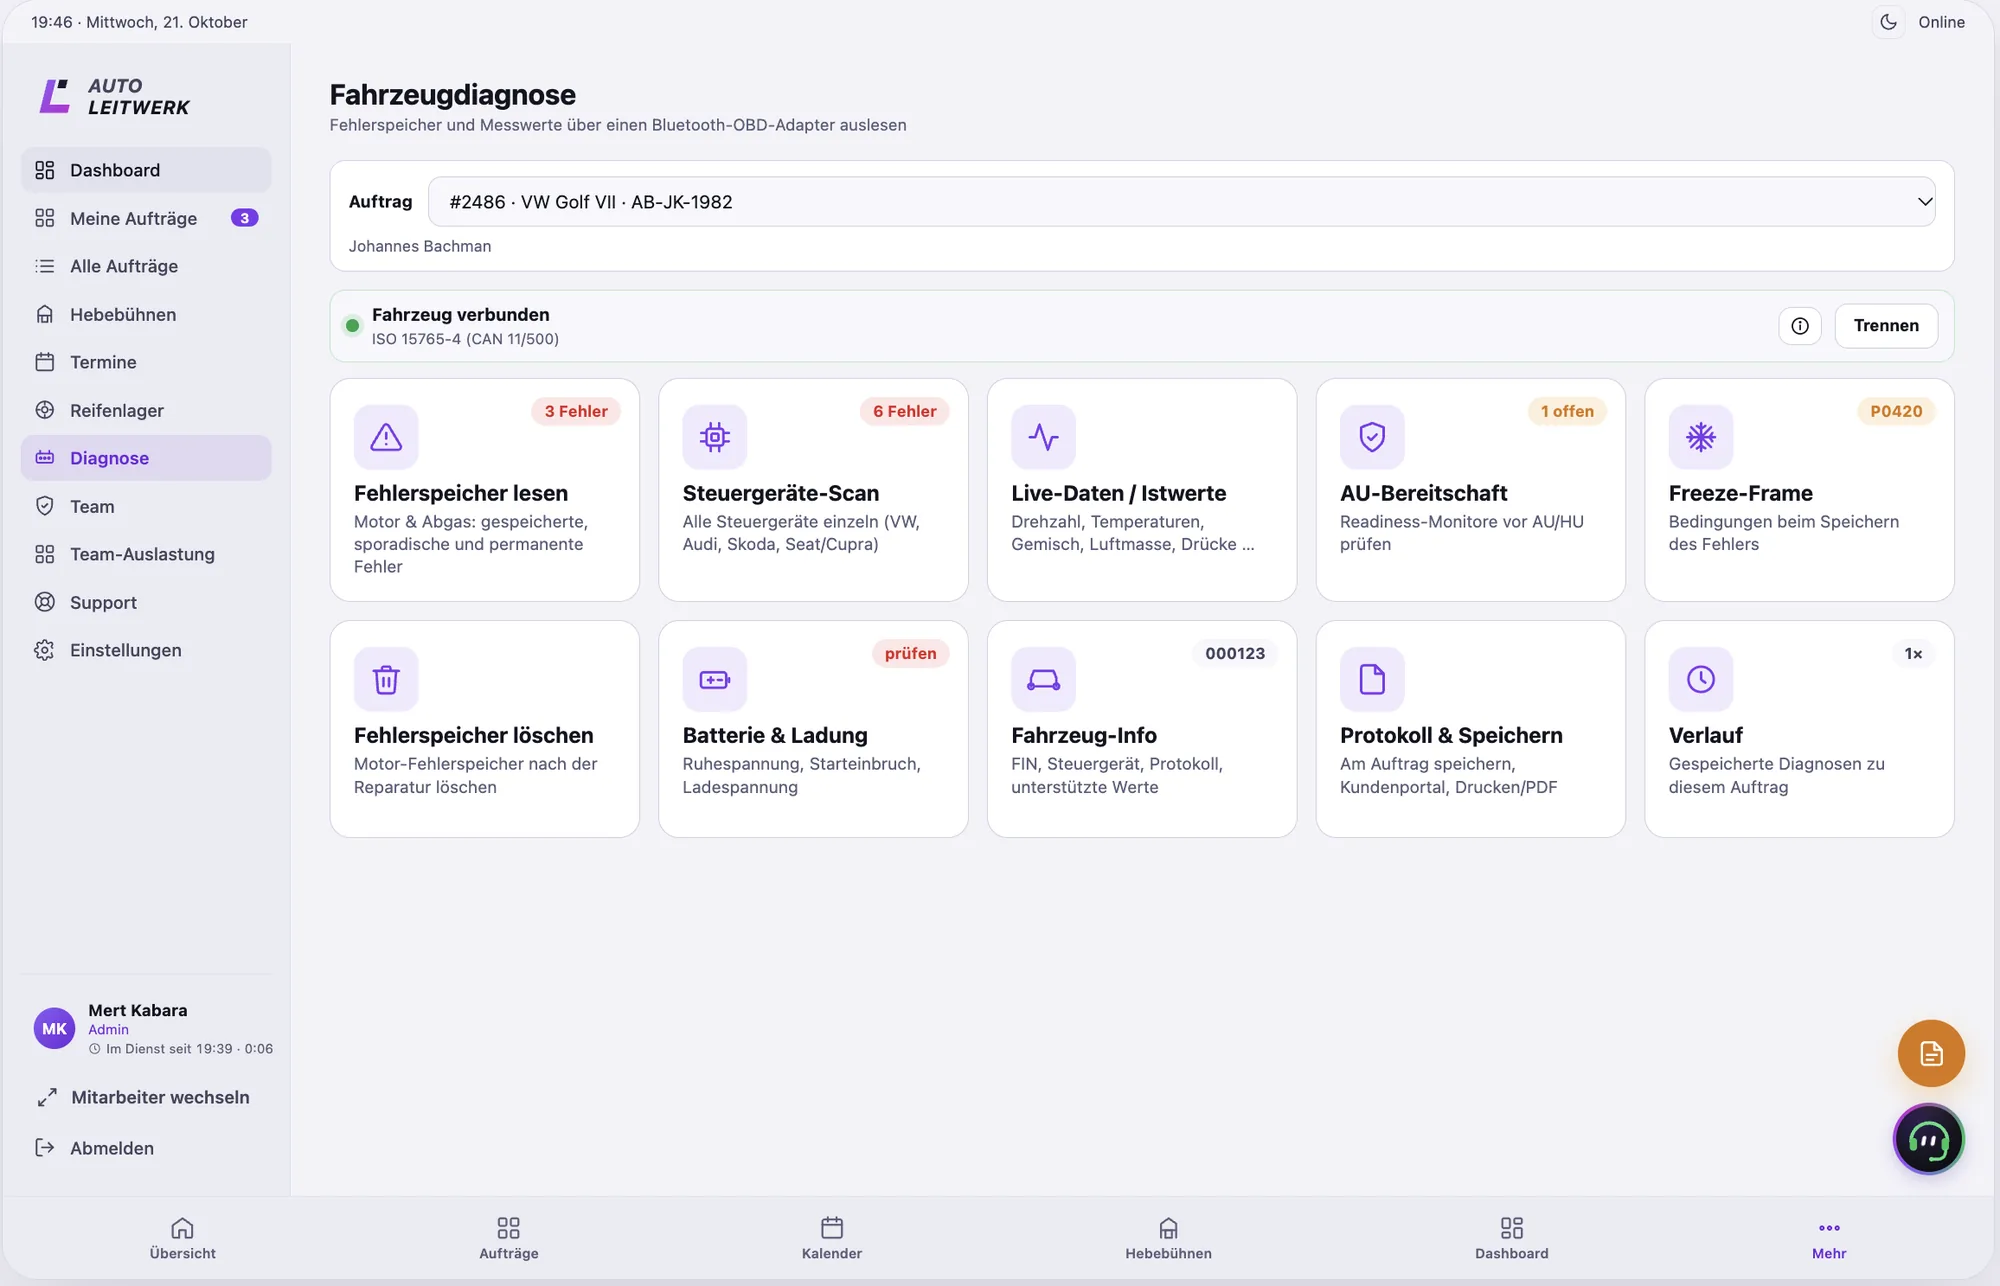Click the connection info icon

(1800, 326)
